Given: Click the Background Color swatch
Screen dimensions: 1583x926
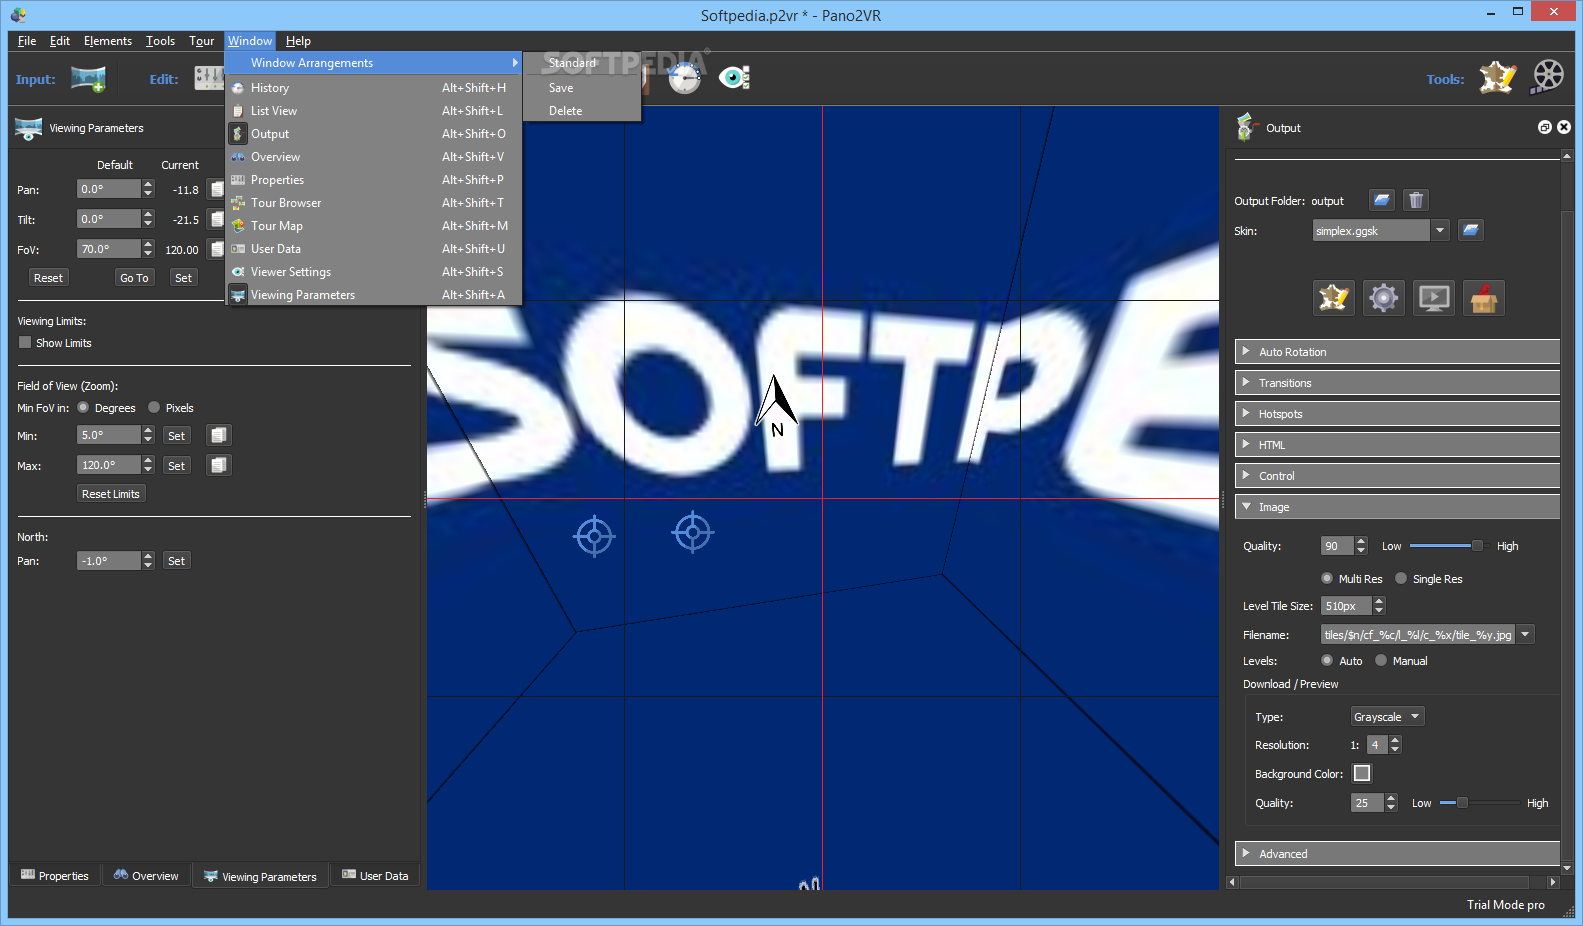Looking at the screenshot, I should 1362,773.
